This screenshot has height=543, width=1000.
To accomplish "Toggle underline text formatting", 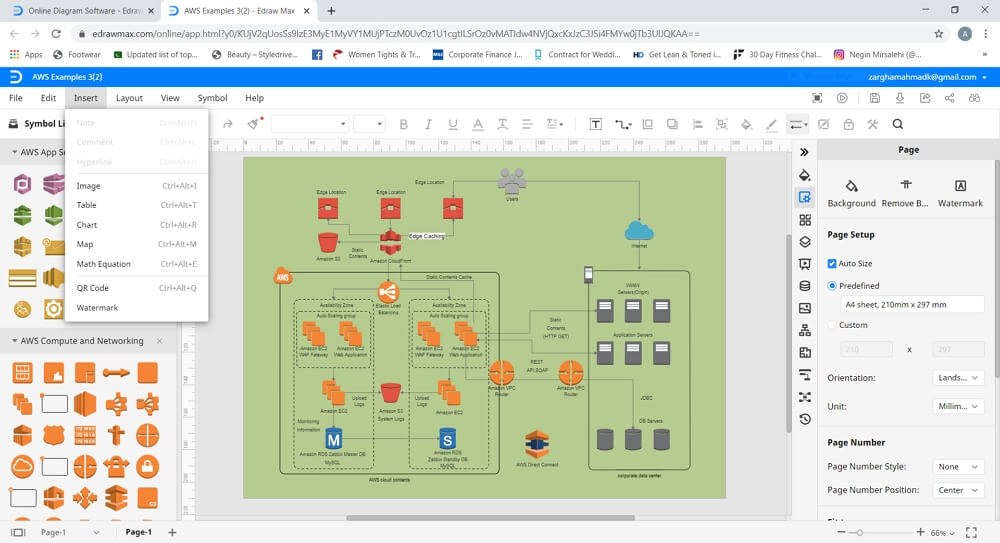I will click(453, 124).
